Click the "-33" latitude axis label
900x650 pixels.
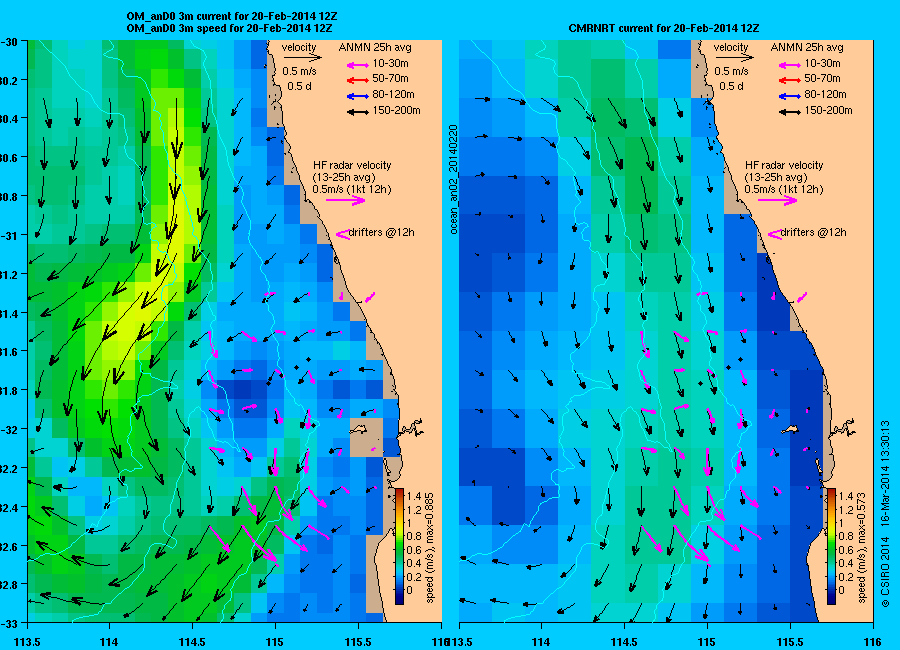tap(10, 623)
